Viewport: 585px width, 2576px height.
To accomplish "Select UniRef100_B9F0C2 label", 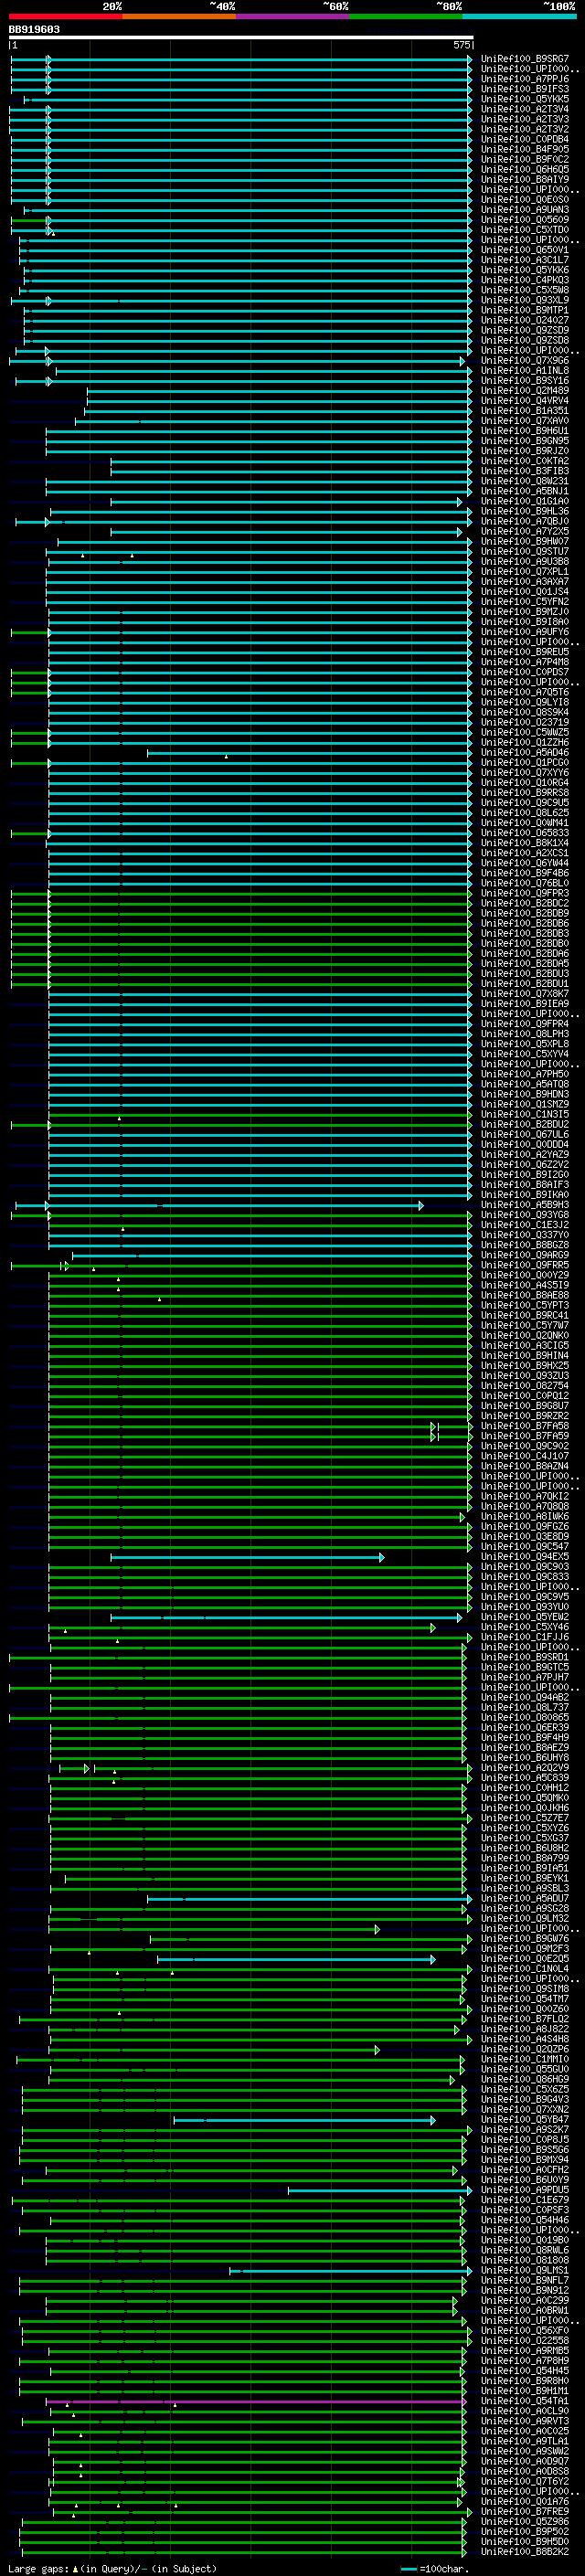I will tap(525, 159).
